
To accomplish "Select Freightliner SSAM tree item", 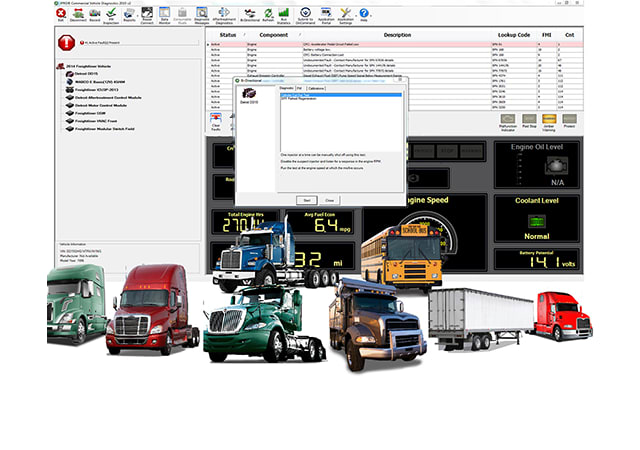I will [90, 113].
